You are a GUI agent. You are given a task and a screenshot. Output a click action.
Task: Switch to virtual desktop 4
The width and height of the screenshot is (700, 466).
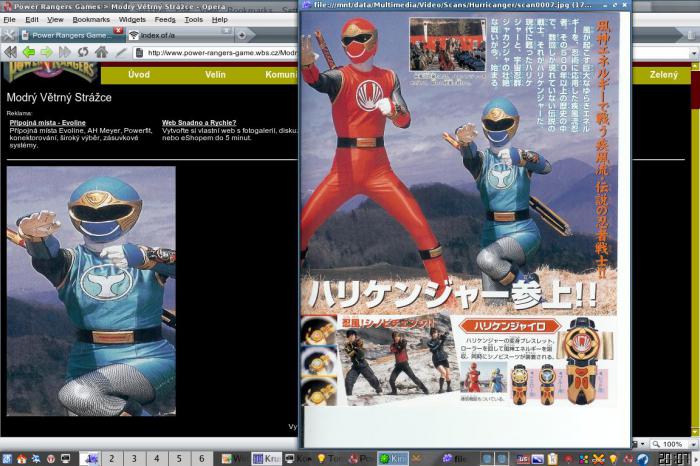point(157,458)
